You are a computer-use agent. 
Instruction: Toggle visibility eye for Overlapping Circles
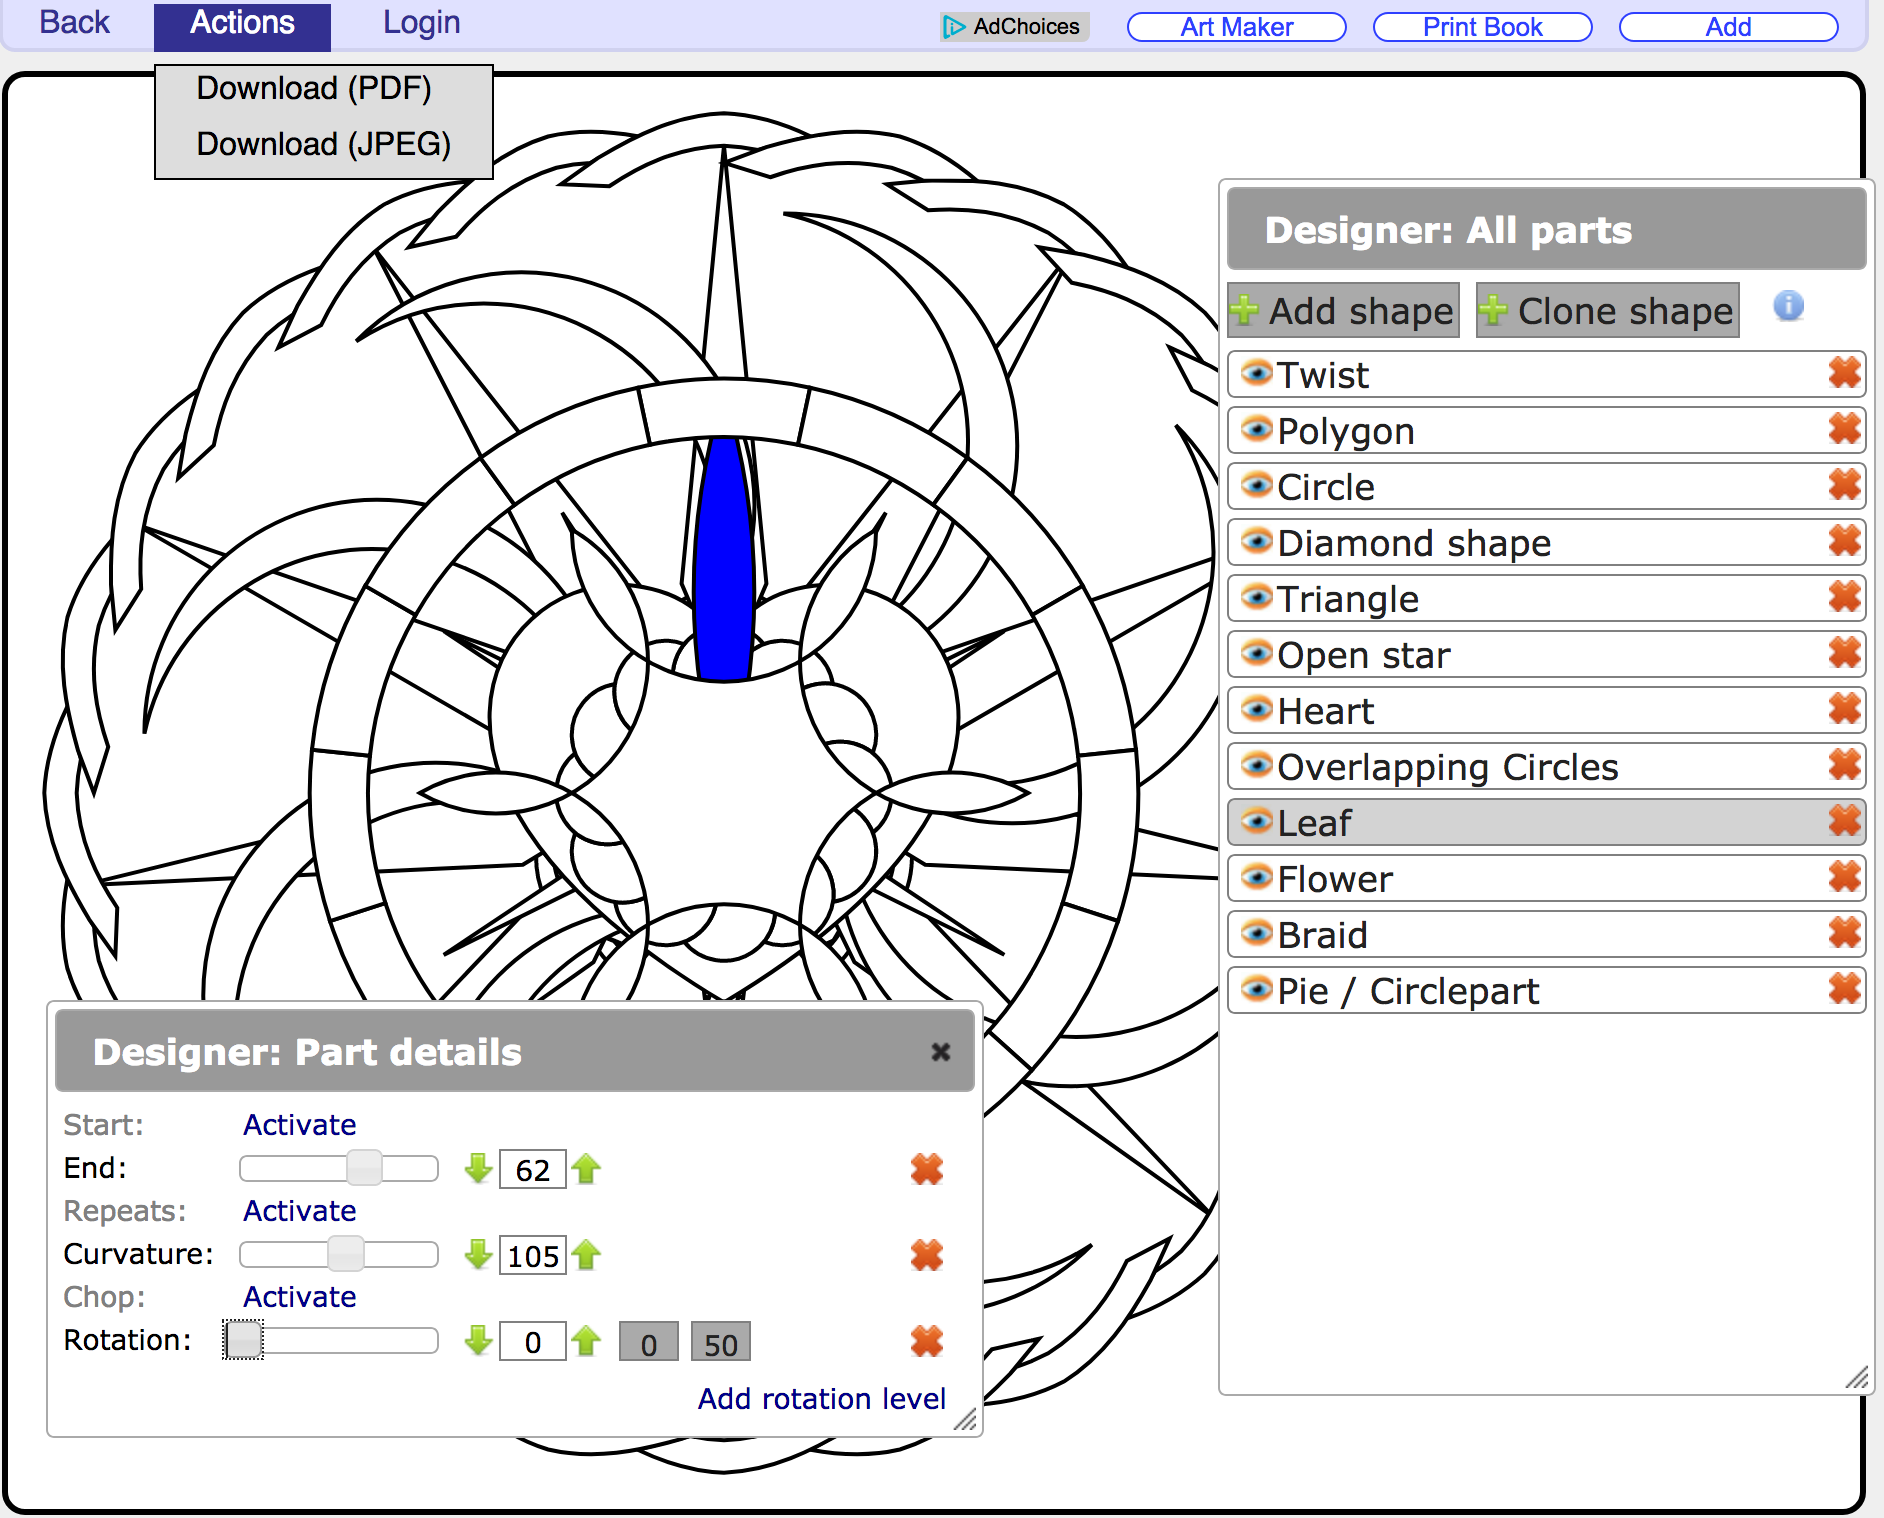(1256, 765)
